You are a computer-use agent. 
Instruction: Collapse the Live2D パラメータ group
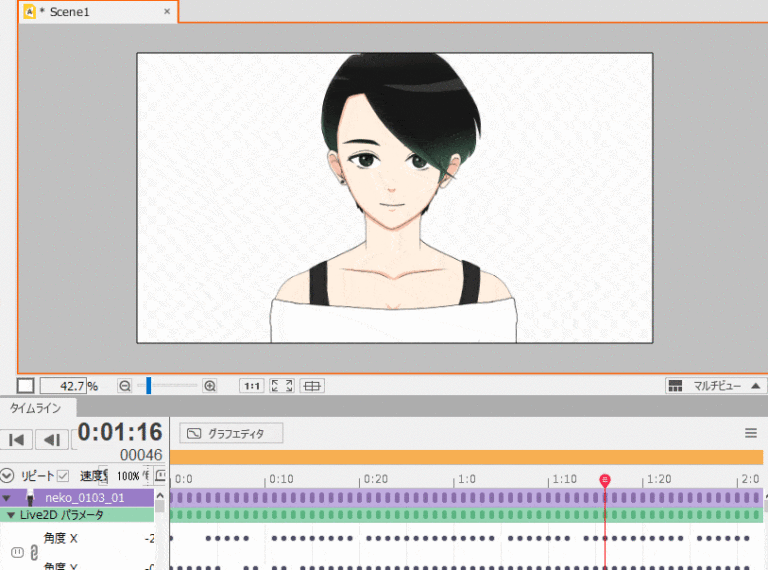[x=11, y=515]
